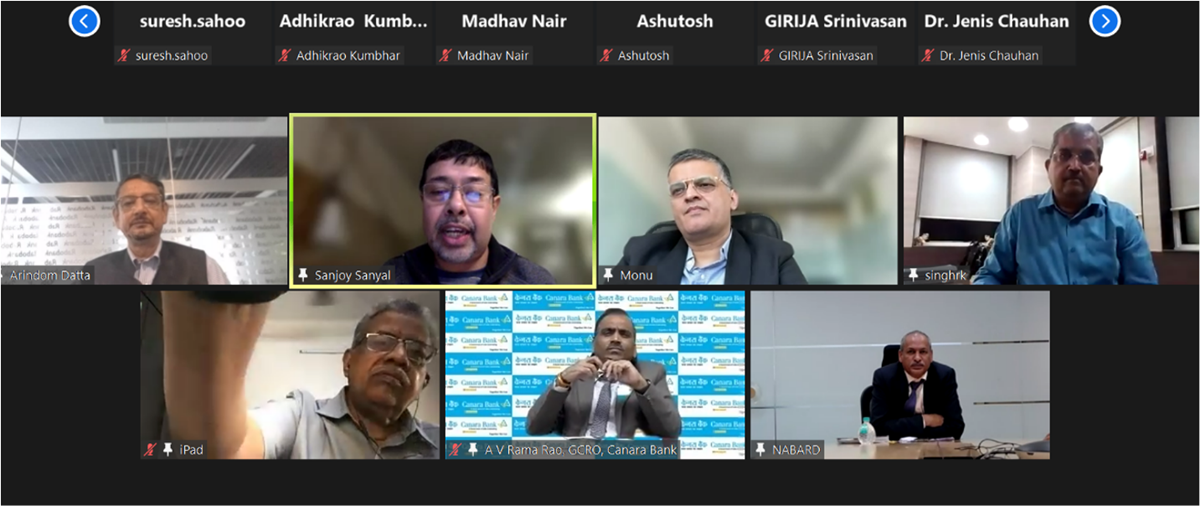The width and height of the screenshot is (1200, 506).
Task: Click the right arrow to show more participants
Action: coord(1104,21)
